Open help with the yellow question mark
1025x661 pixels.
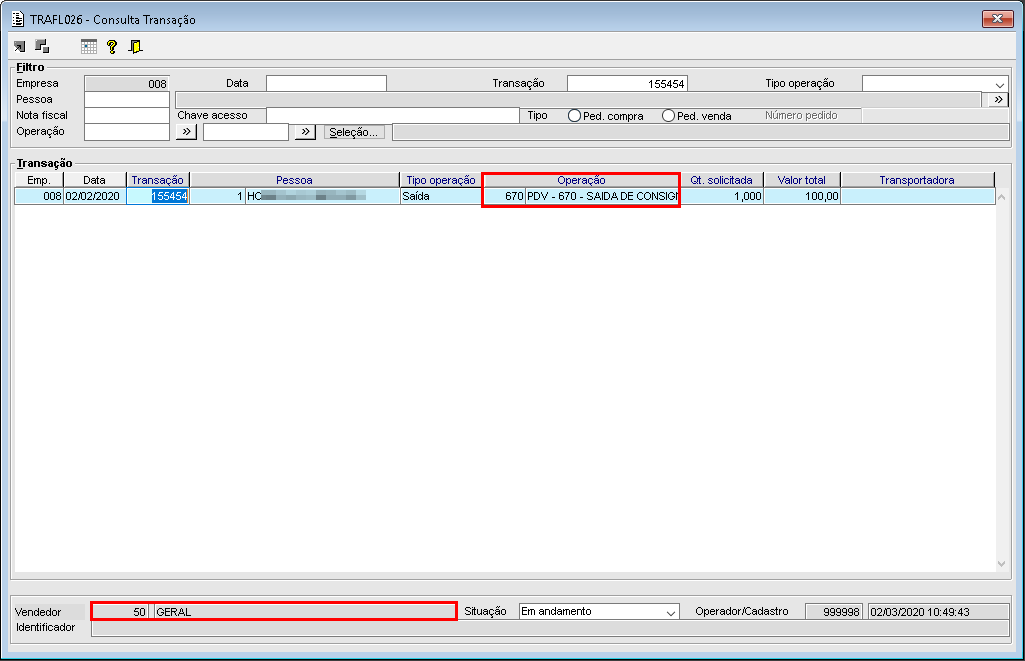point(112,46)
